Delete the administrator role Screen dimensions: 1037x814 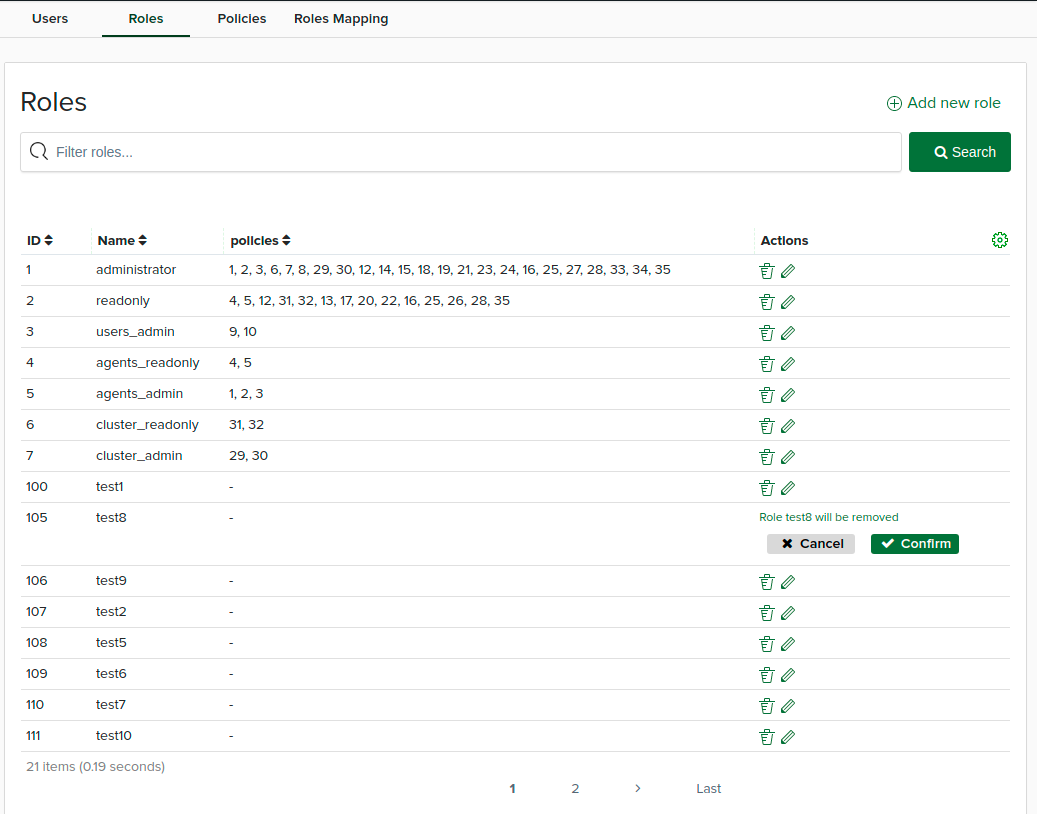click(766, 270)
